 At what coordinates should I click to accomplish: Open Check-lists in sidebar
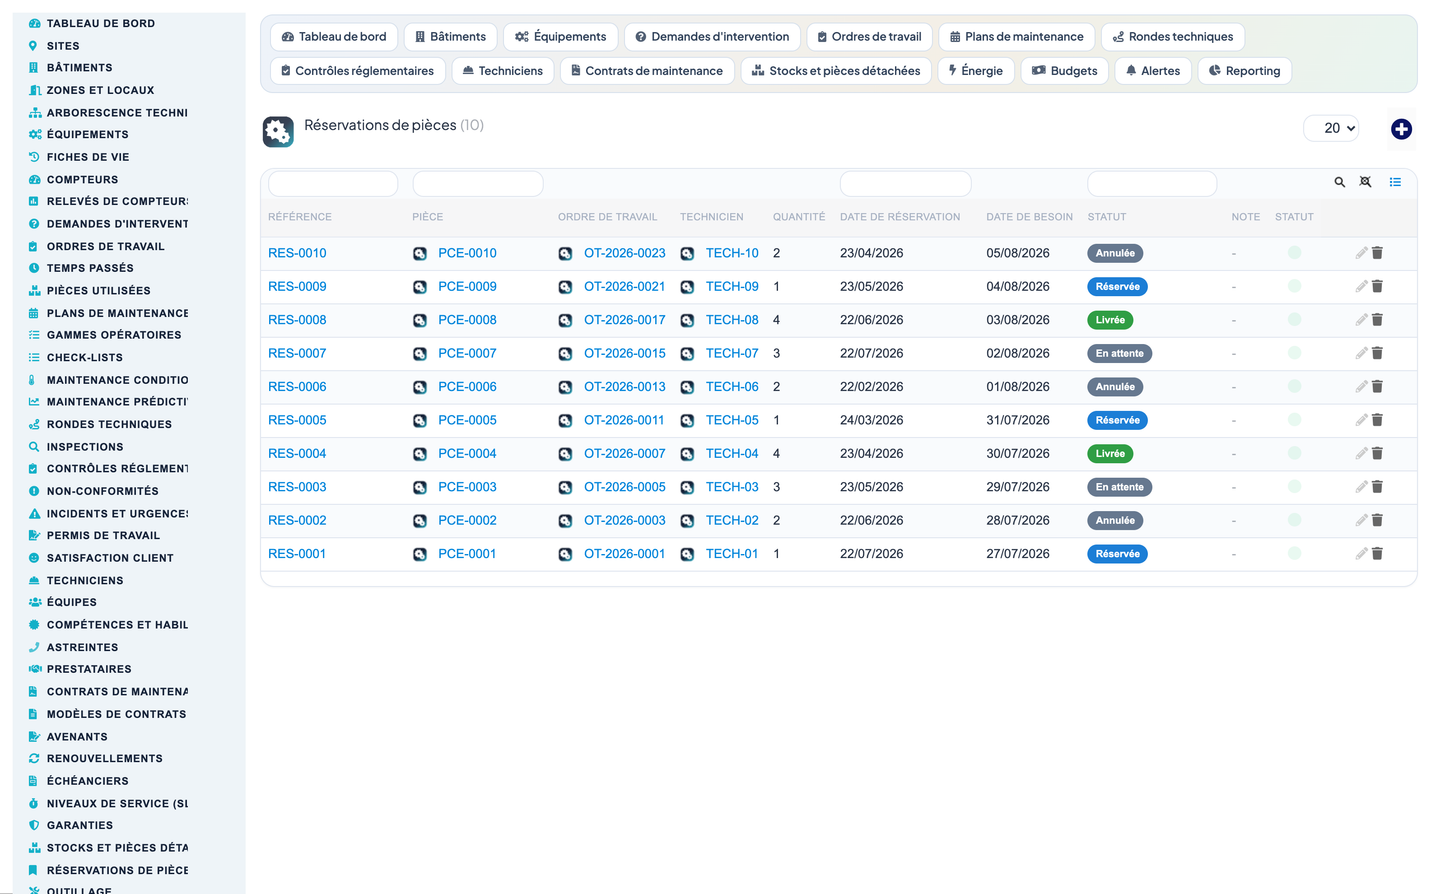click(84, 358)
